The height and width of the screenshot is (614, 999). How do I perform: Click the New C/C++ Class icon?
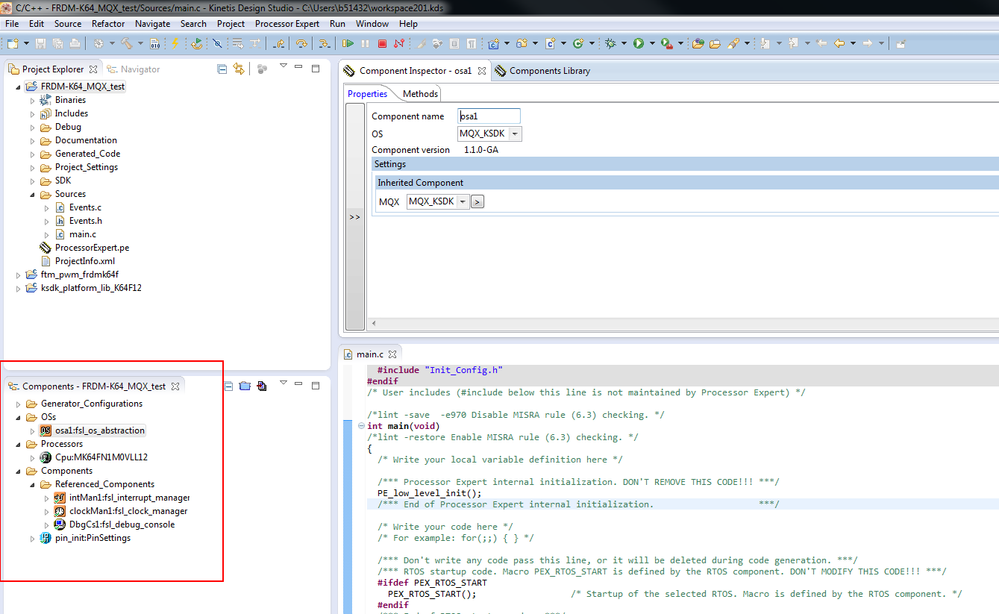578,43
